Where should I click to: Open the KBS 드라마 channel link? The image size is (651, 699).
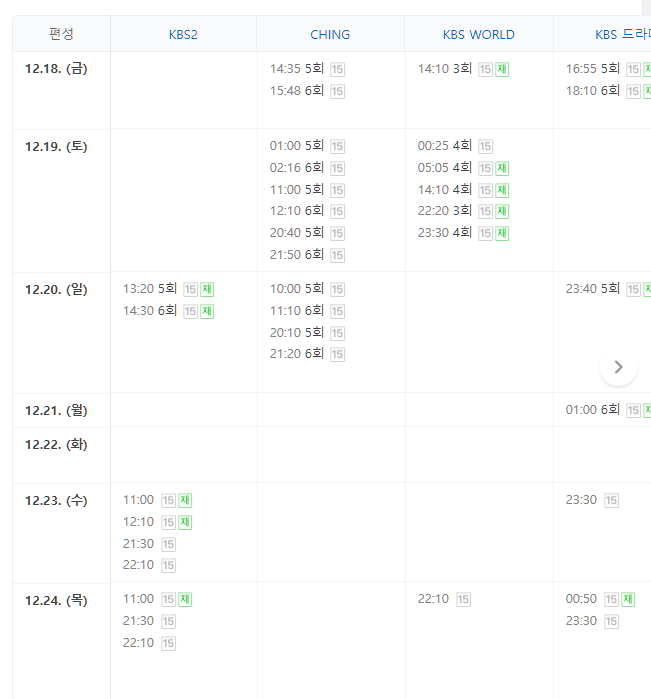[623, 35]
